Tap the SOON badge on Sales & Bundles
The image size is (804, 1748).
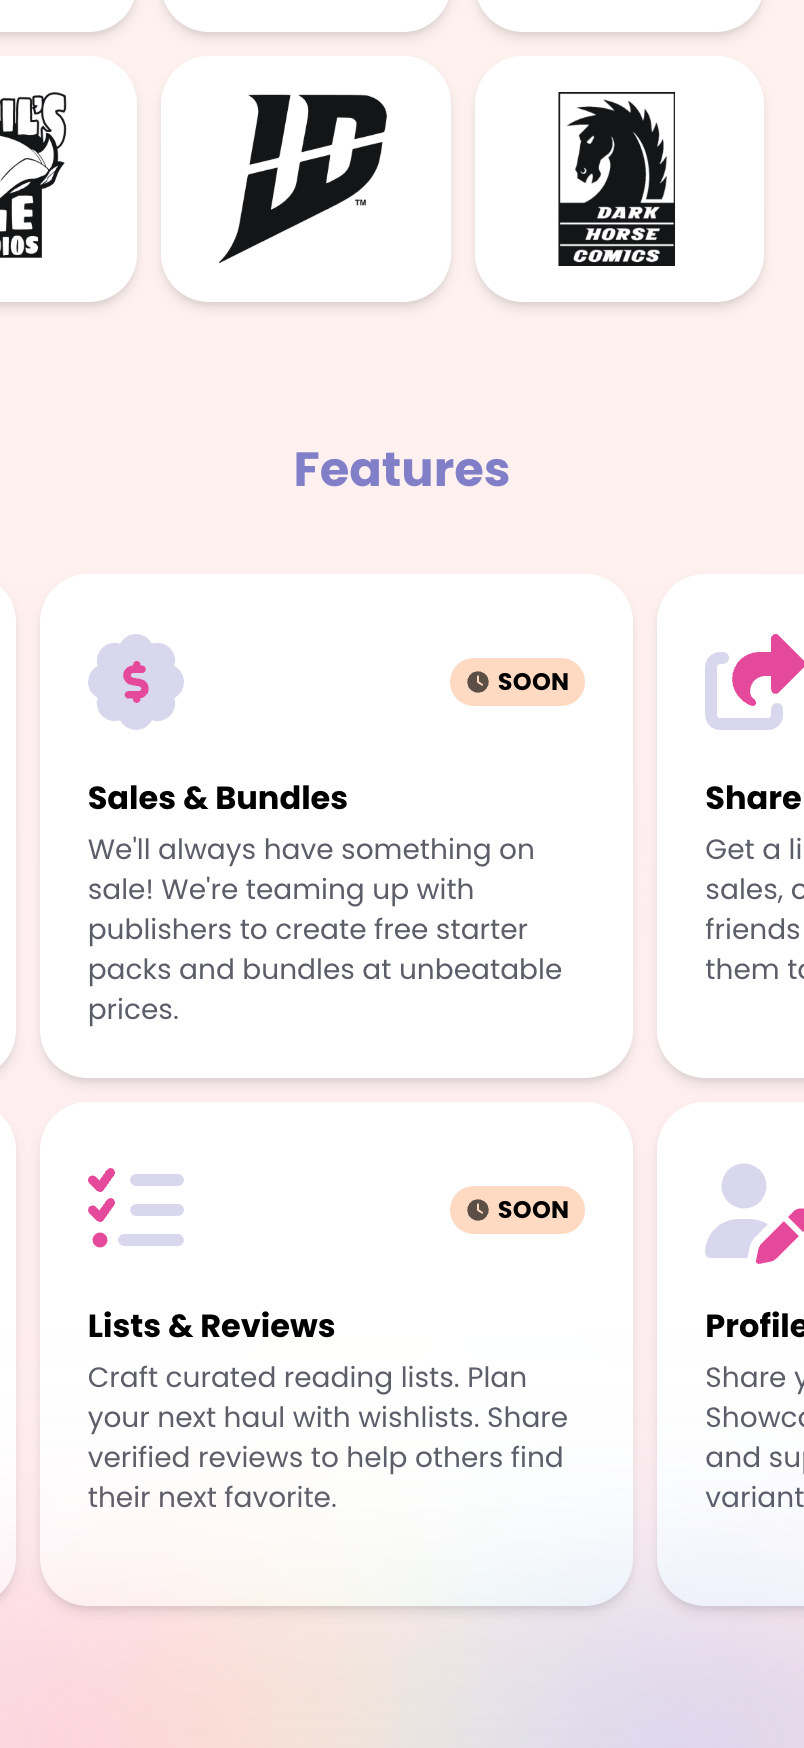(518, 682)
